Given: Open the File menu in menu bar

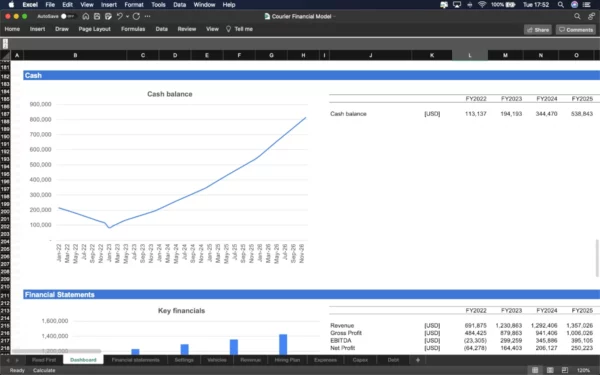Looking at the screenshot, I should [50, 5].
